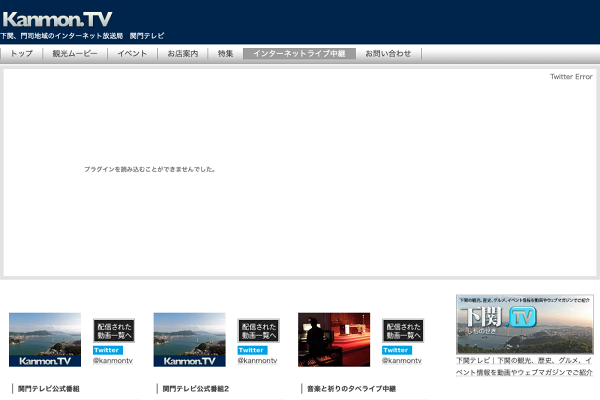This screenshot has height=400, width=600.
Task: Select the インターネットライブ中継 tab
Action: tap(299, 54)
